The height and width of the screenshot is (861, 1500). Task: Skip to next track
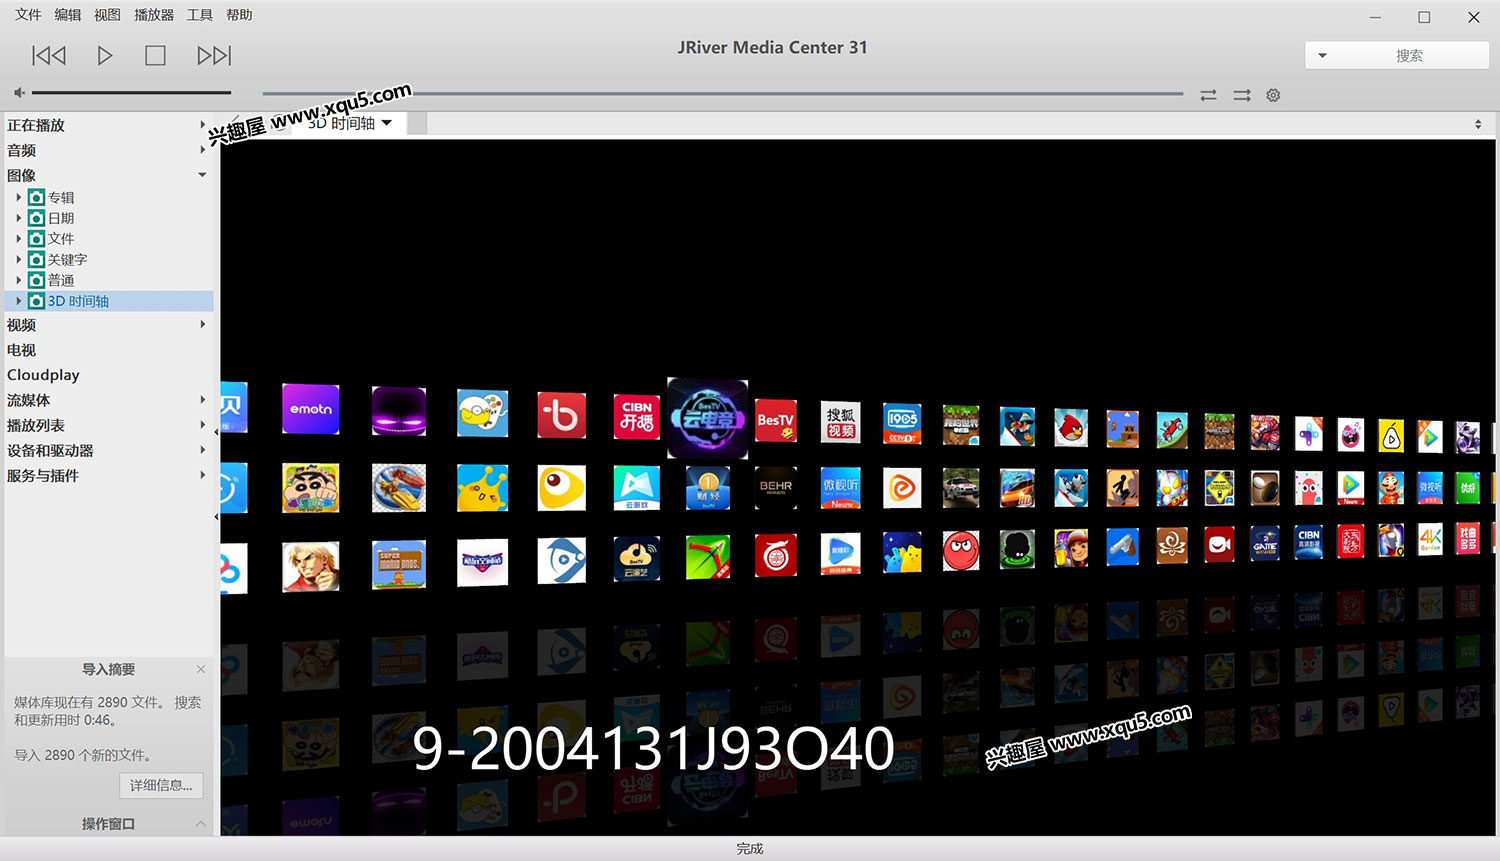tap(214, 55)
